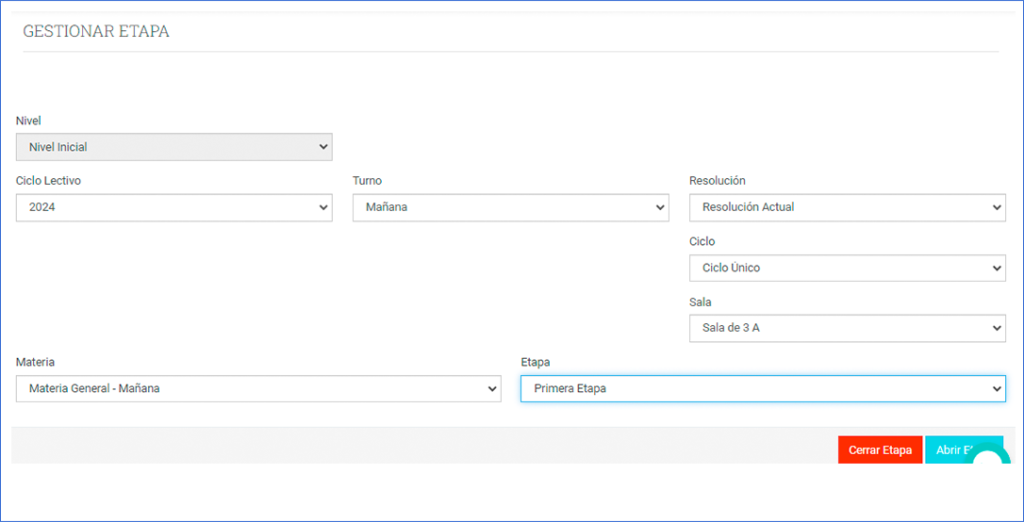Open the Turno dropdown showing Mañana
Image resolution: width=1024 pixels, height=522 pixels.
point(510,208)
